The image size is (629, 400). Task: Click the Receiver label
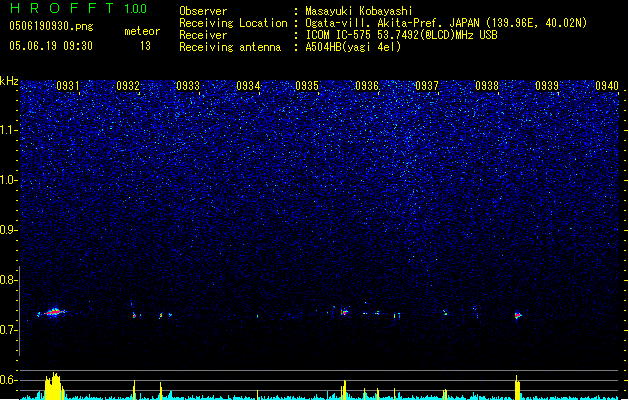(203, 35)
